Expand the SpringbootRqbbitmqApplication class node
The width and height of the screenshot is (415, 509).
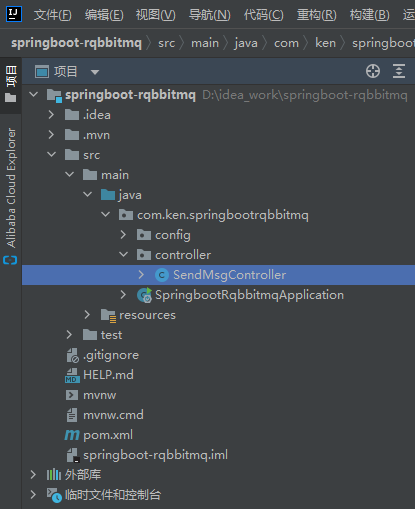coord(123,295)
